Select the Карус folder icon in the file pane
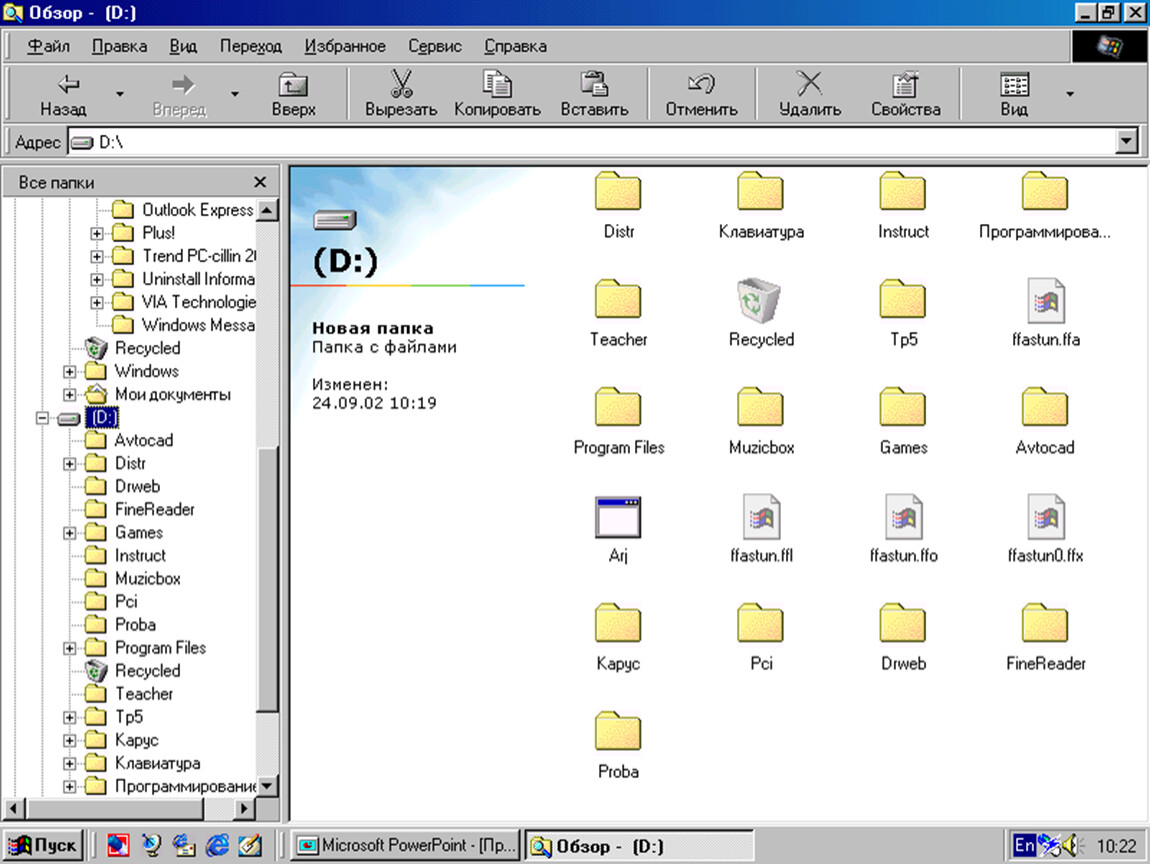 click(x=618, y=623)
